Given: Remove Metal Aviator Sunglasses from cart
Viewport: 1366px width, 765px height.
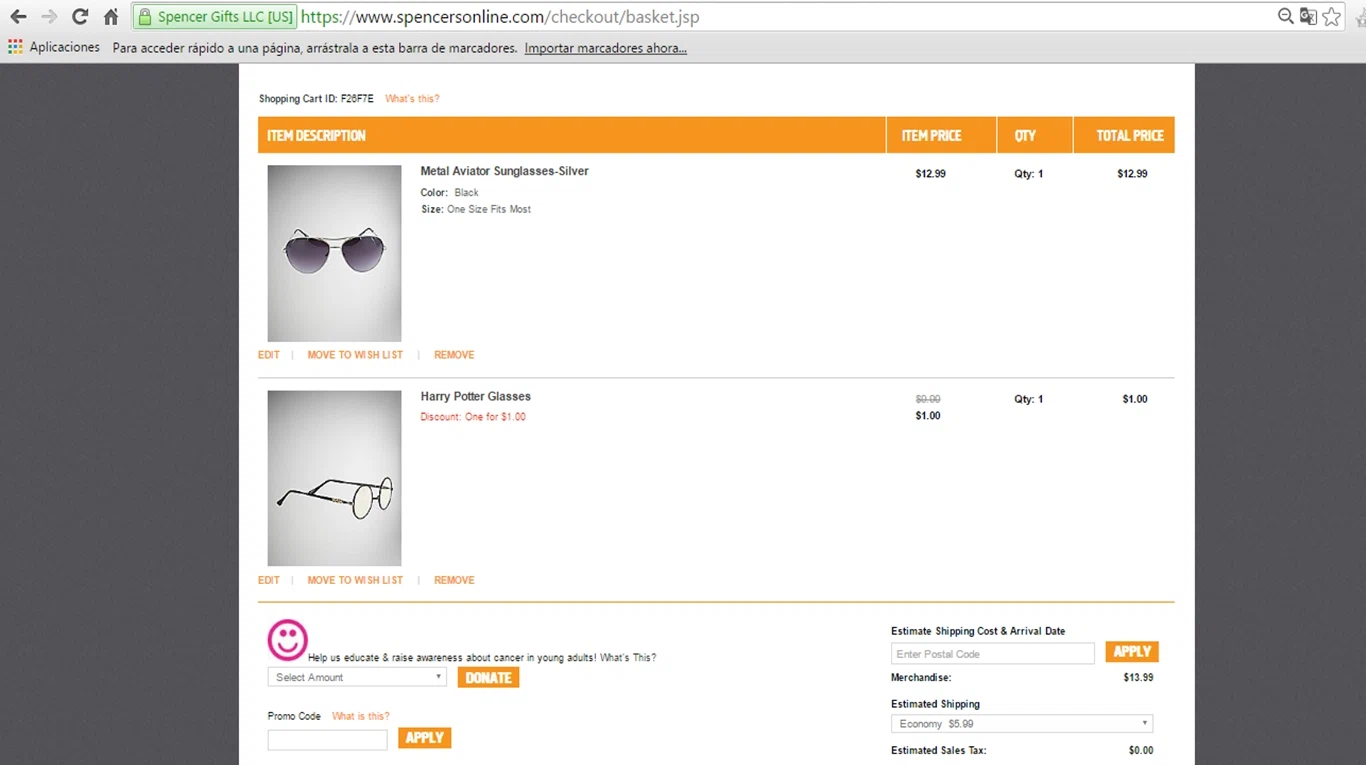Looking at the screenshot, I should (454, 355).
